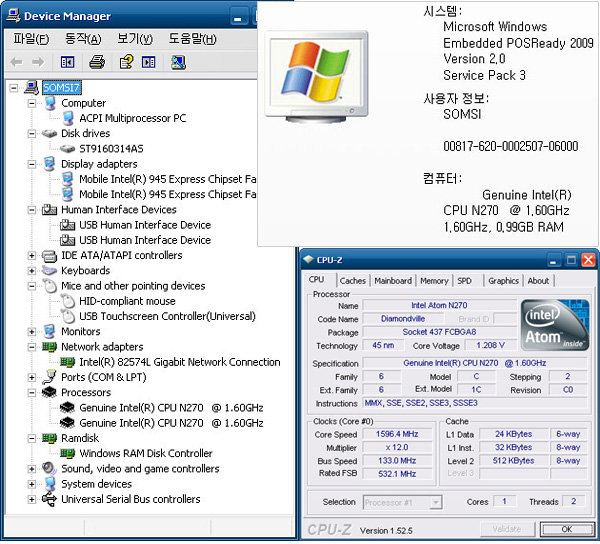Select the first USB Human Interface Device
The width and height of the screenshot is (600, 544).
coord(145,225)
